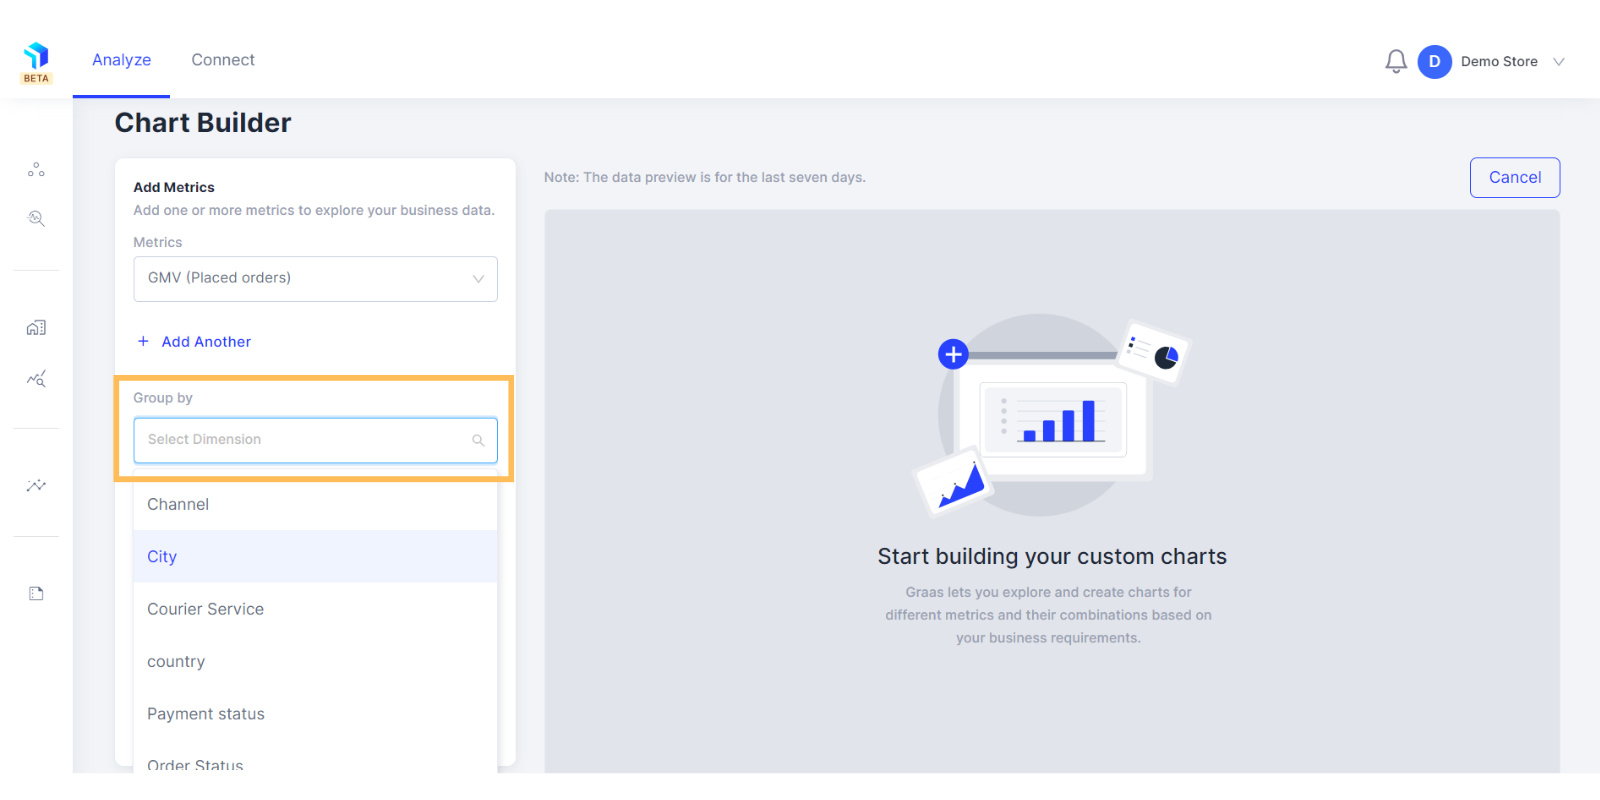This screenshot has width=1600, height=800.
Task: Expand the Demo Store account chevron
Action: pos(1558,62)
